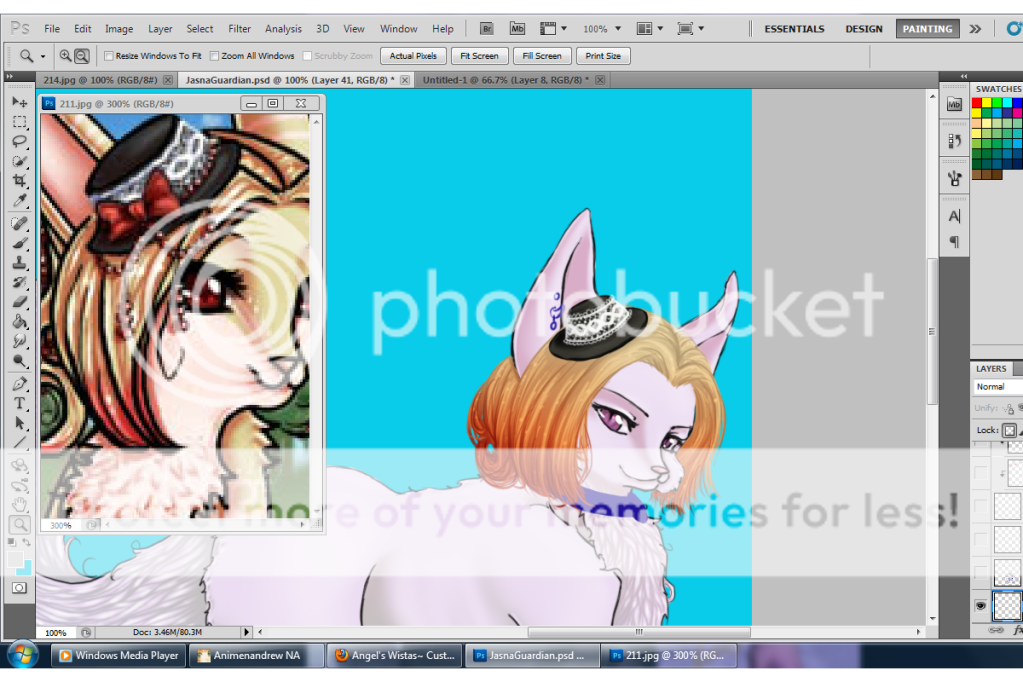Select the Crop tool

tap(19, 181)
